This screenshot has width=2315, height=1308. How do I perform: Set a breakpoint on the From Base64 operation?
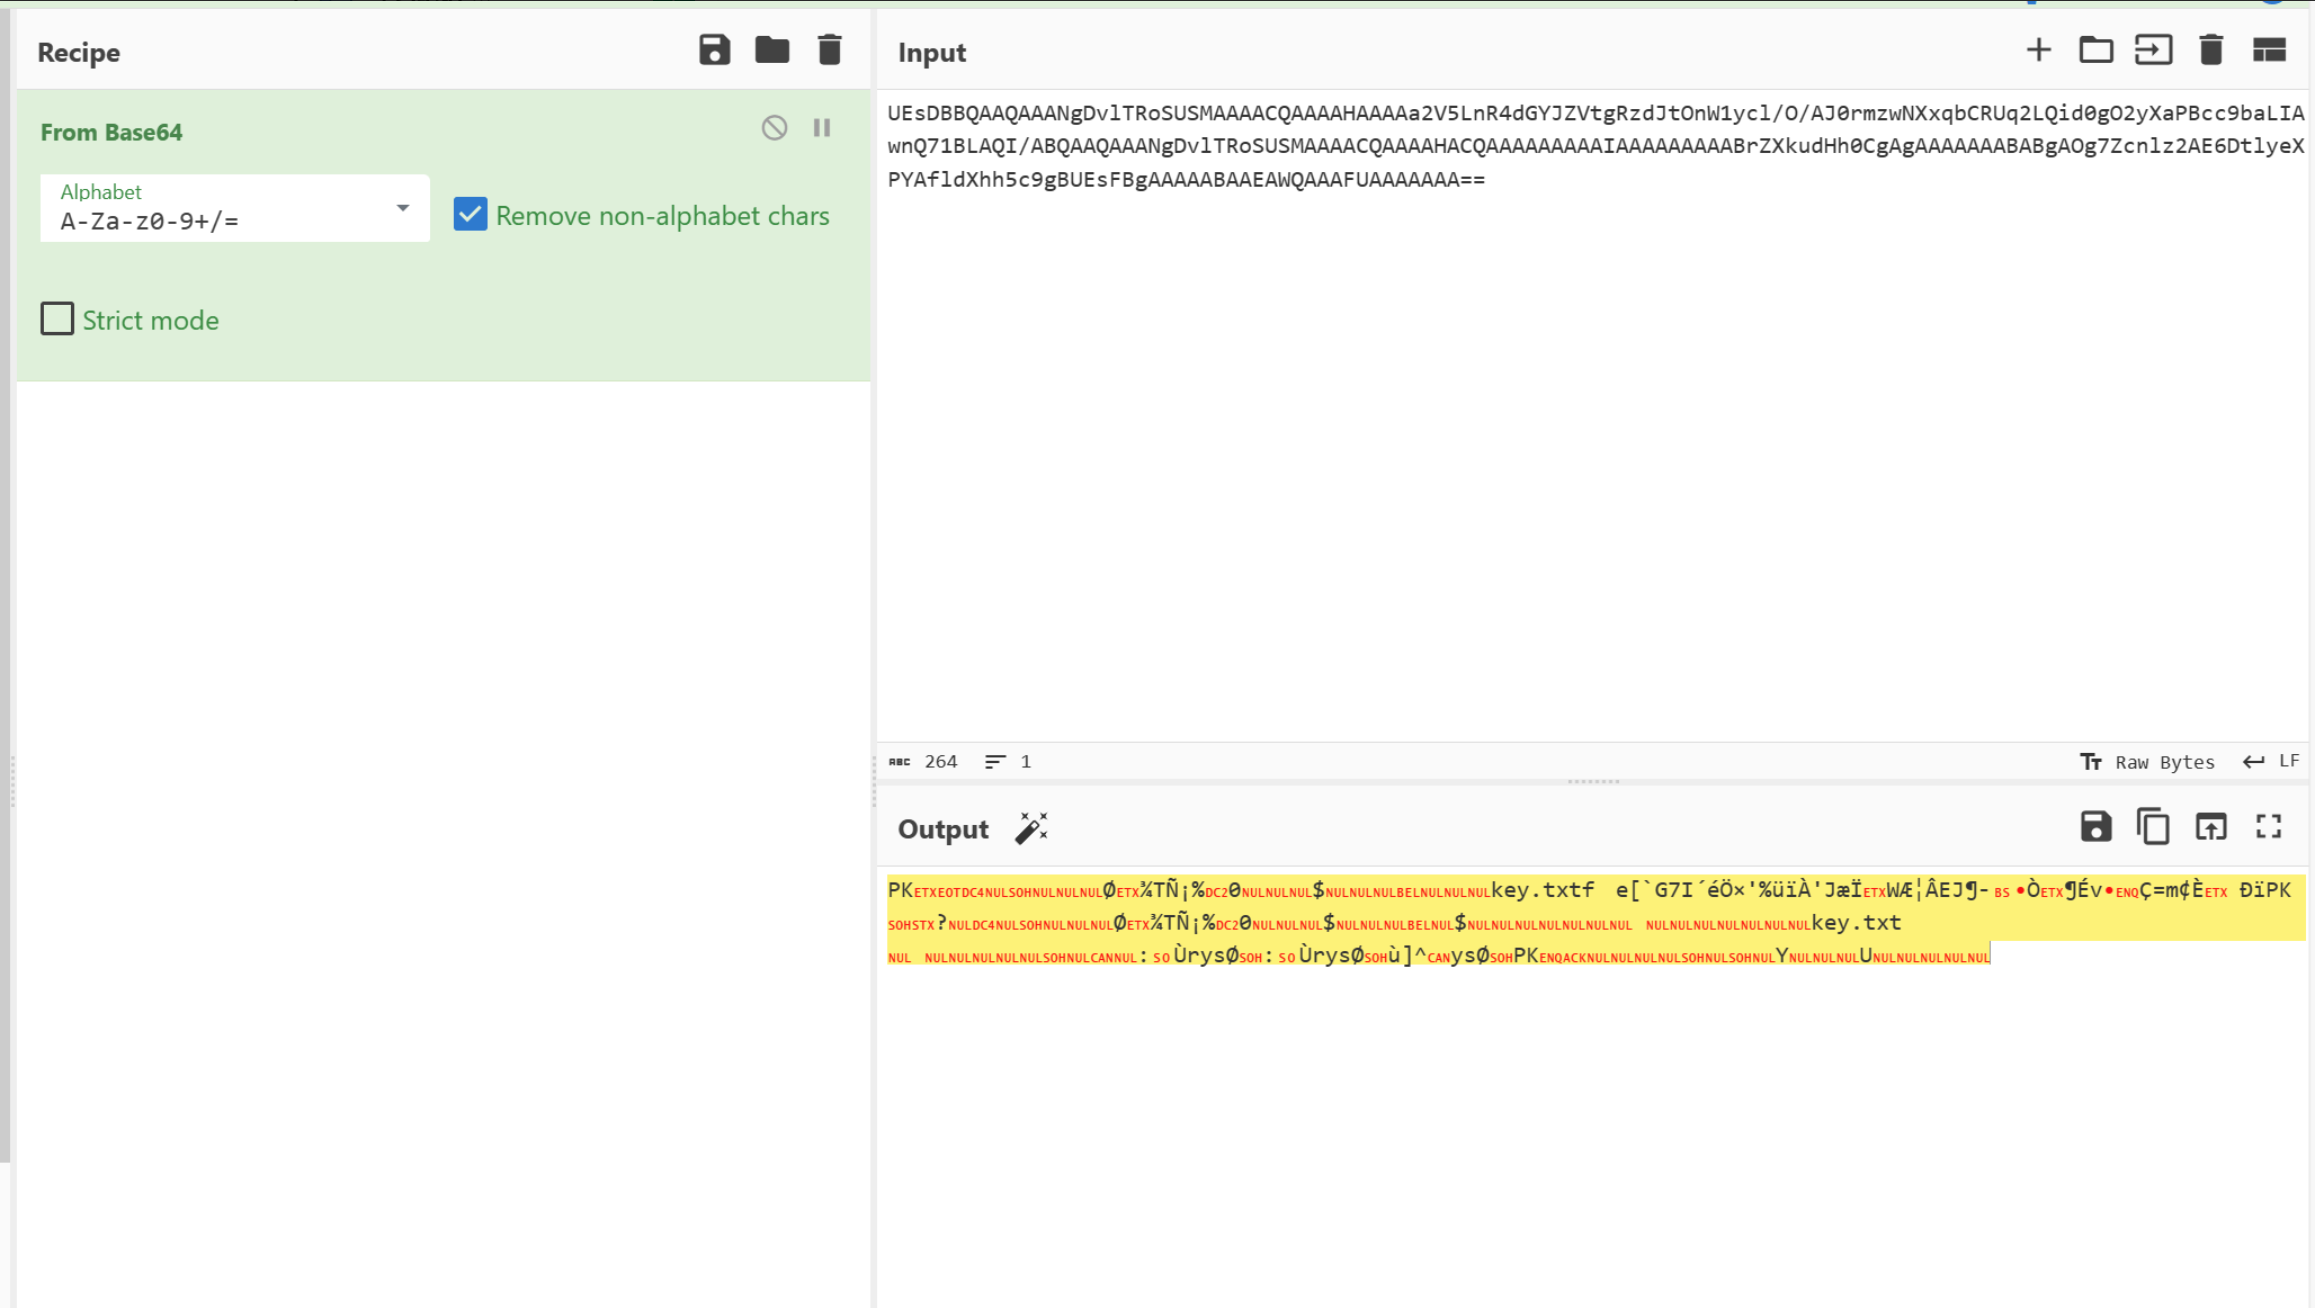(x=822, y=128)
